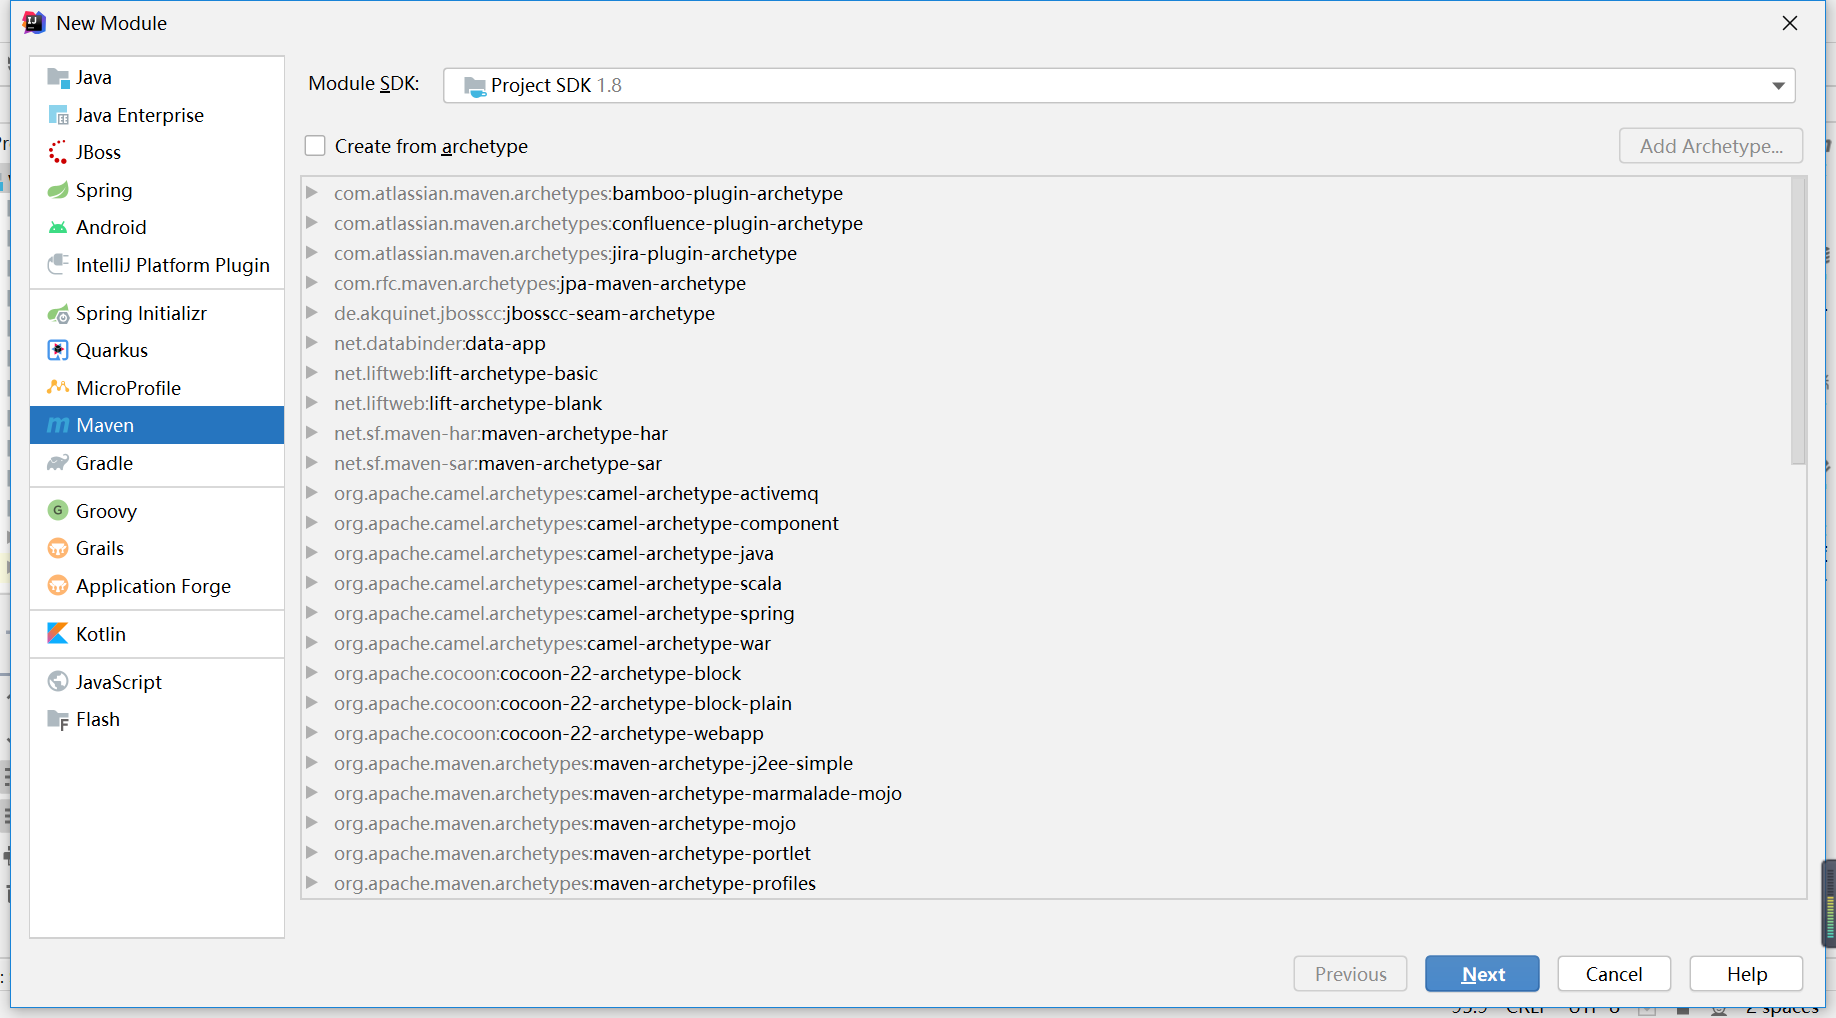Expand jbosscc-seam-archetype node
The height and width of the screenshot is (1018, 1836).
click(312, 312)
